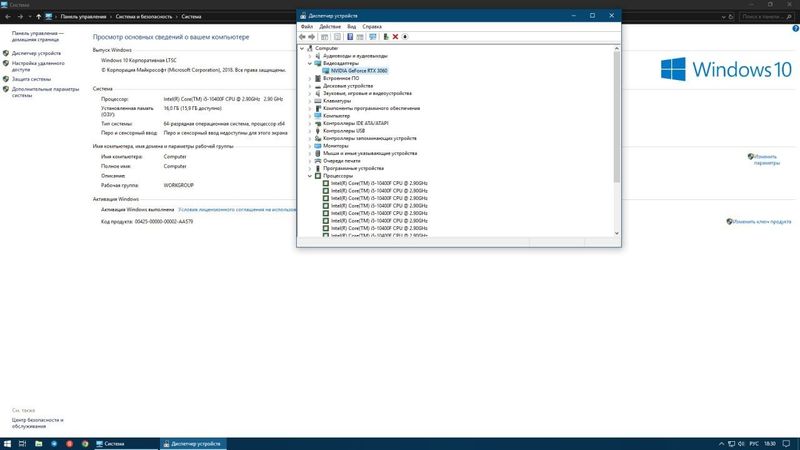This screenshot has height=450, width=800.
Task: Open Защита системы link
Action: click(31, 79)
